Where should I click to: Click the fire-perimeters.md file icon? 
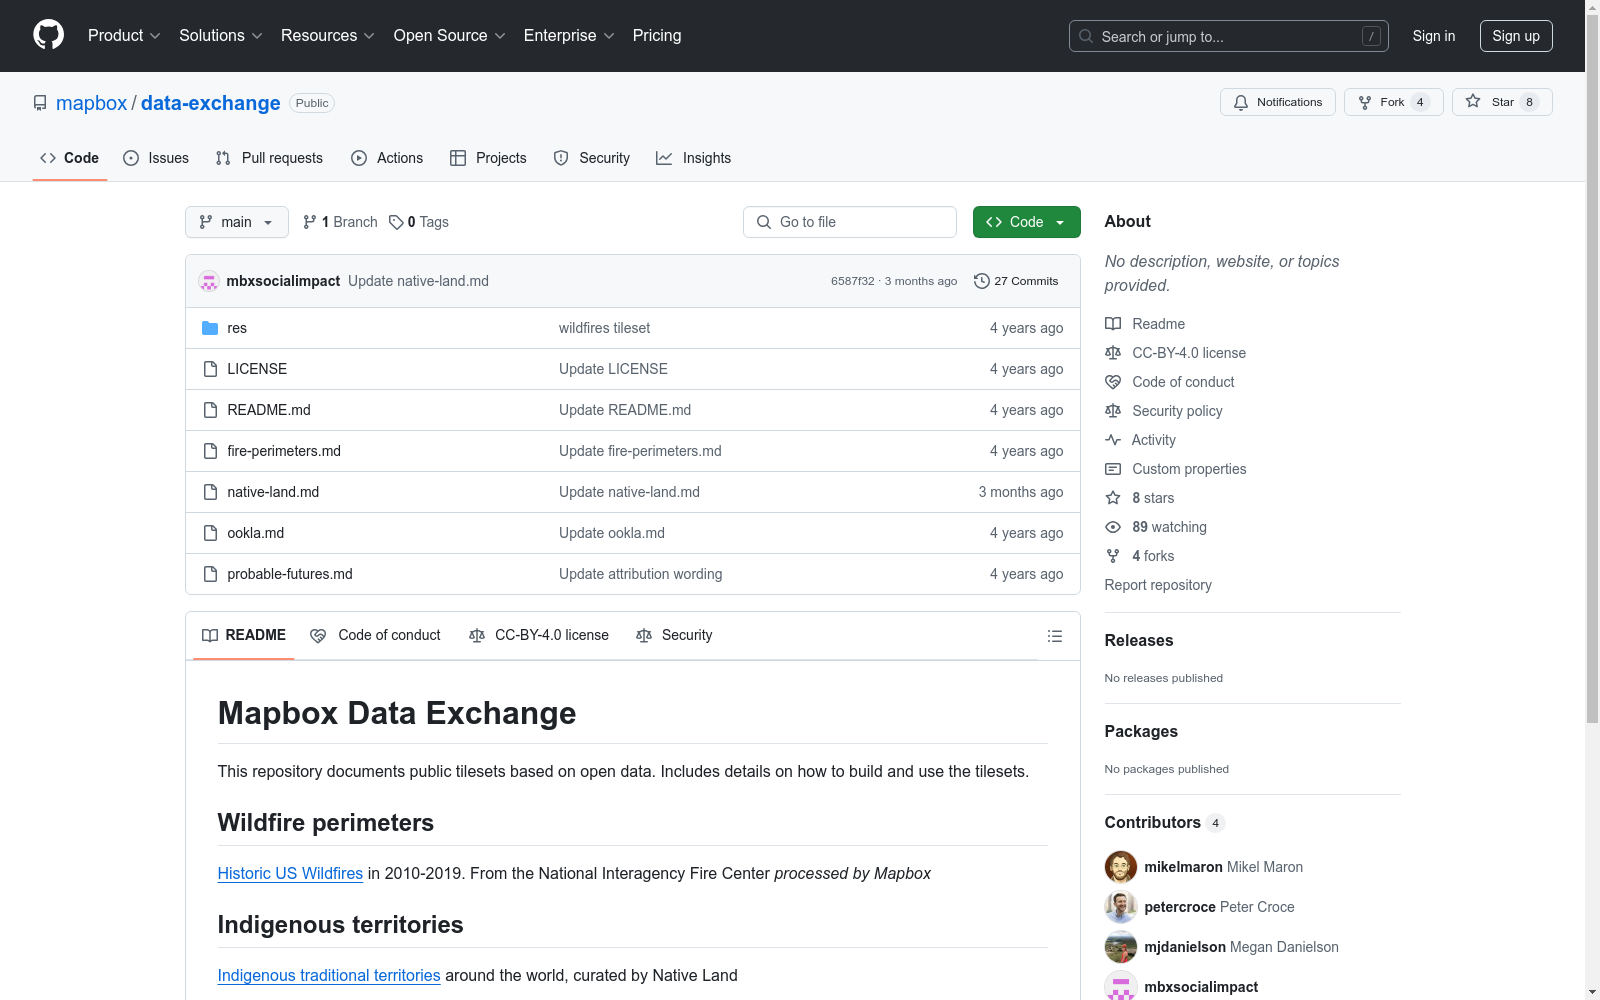pos(210,451)
